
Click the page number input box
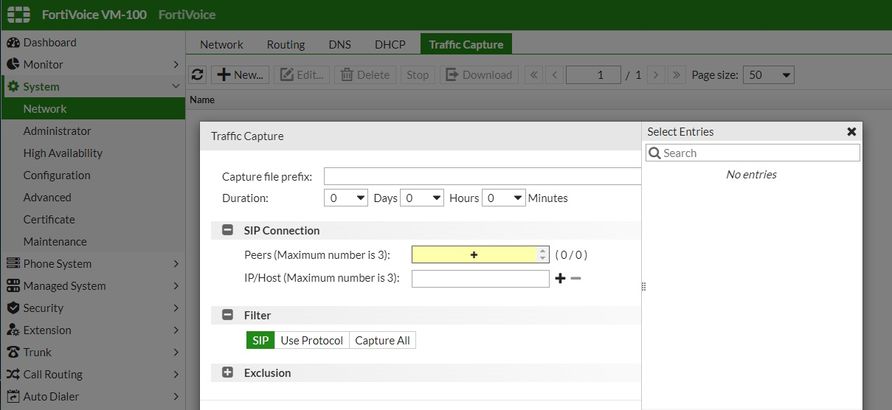pyautogui.click(x=593, y=74)
